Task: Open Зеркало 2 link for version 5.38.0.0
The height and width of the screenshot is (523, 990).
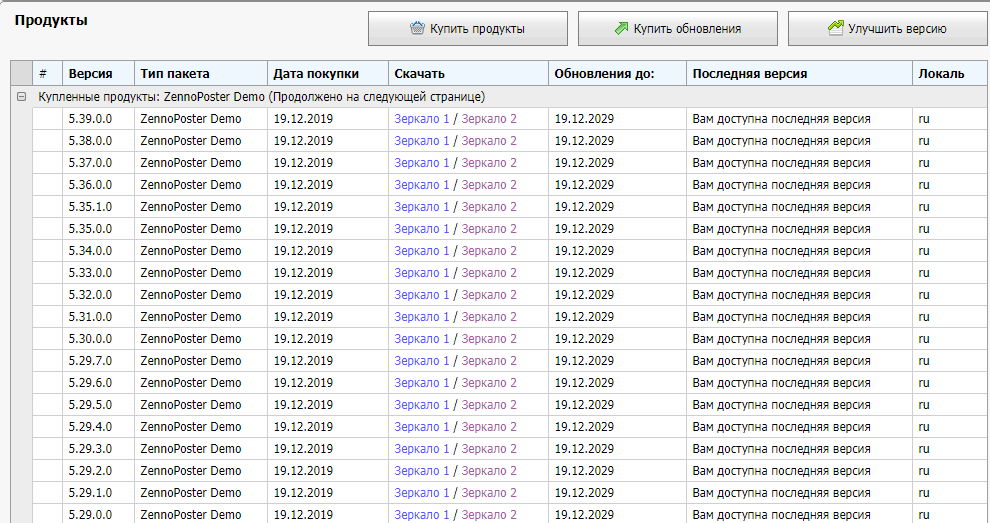Action: [489, 141]
